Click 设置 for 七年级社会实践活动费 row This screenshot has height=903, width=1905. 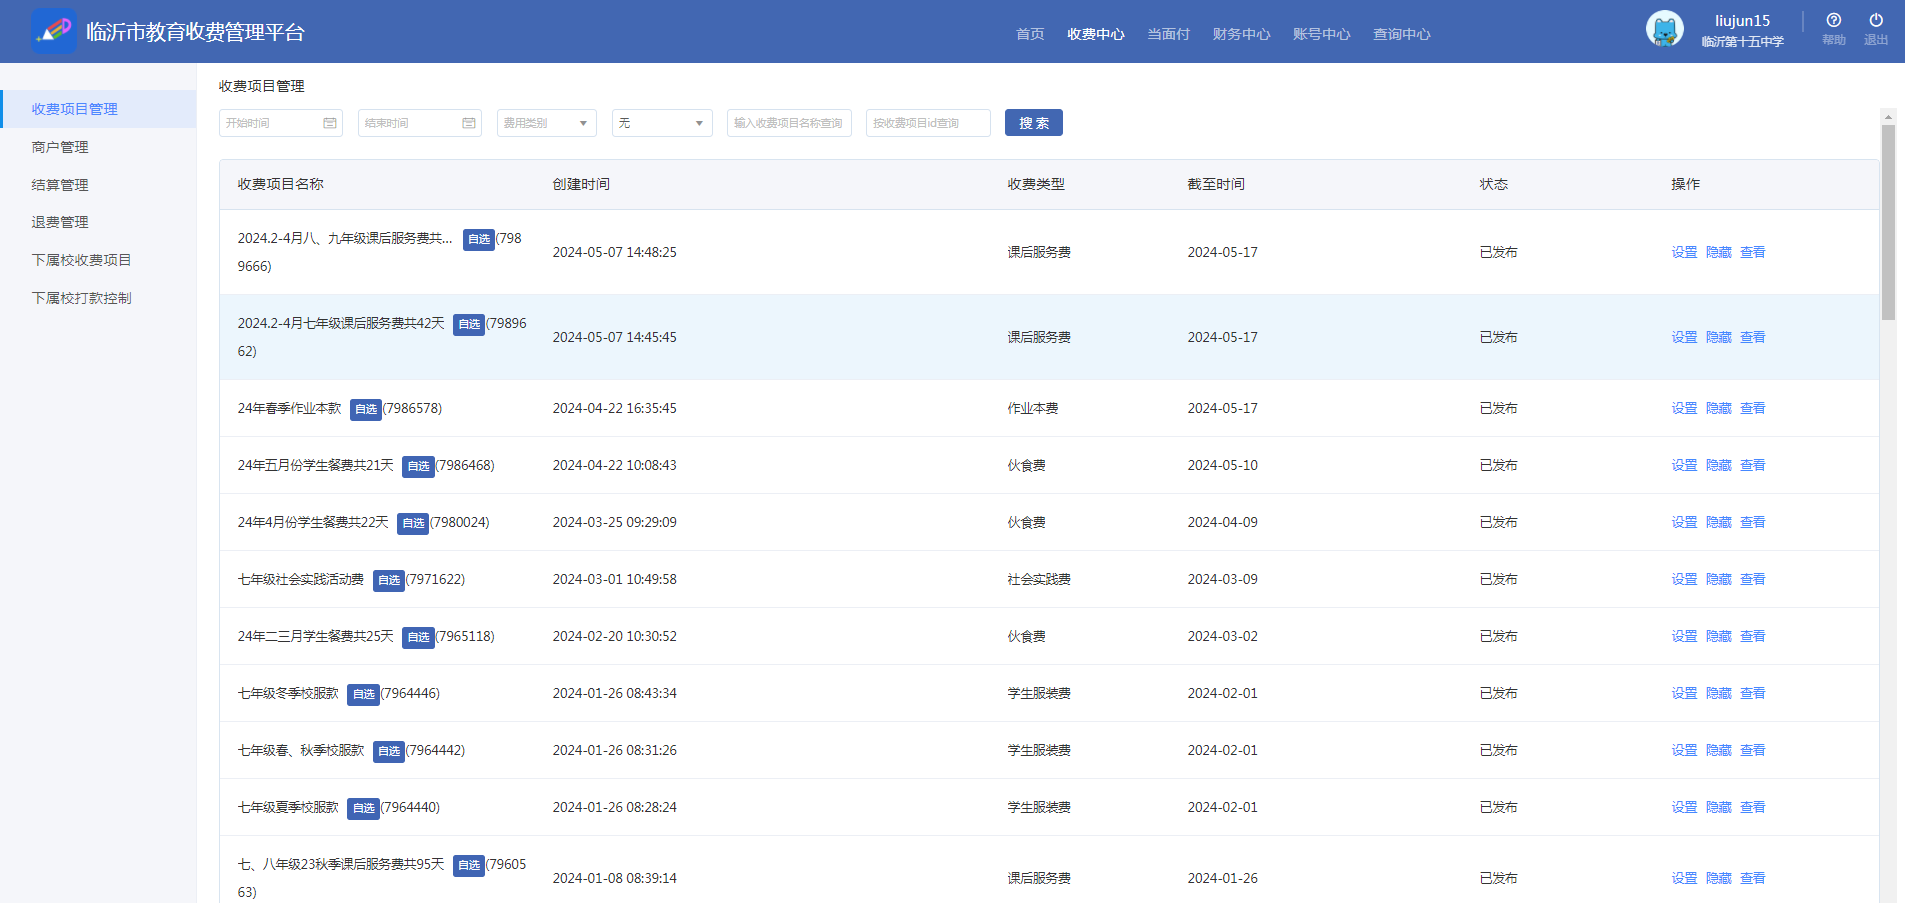(1684, 579)
